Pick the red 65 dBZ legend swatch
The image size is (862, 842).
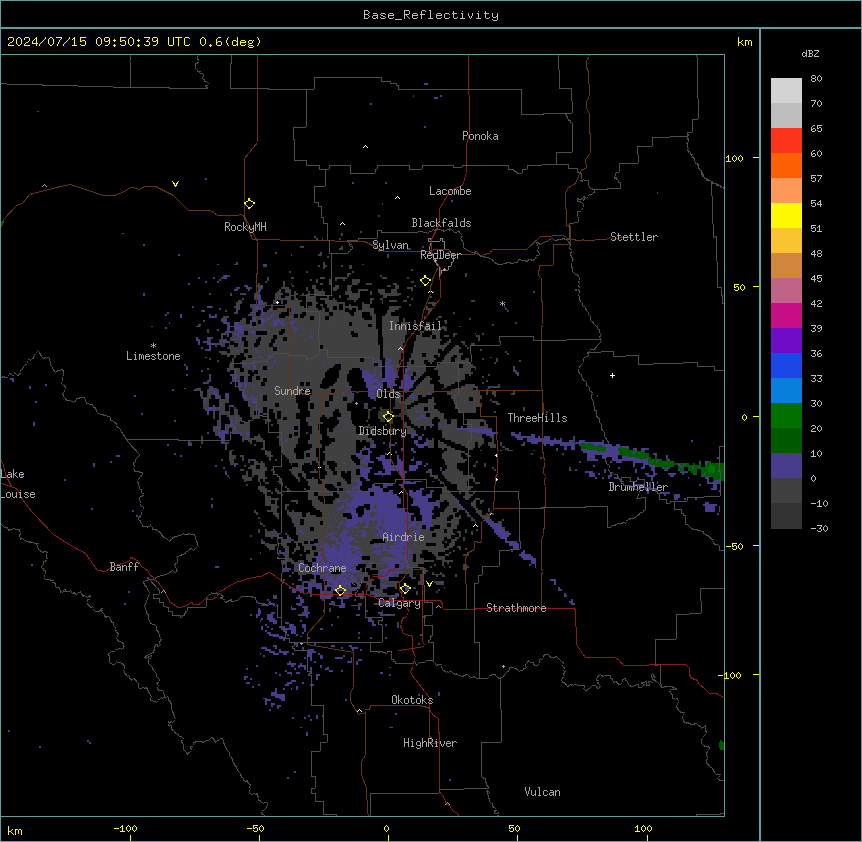(x=786, y=140)
